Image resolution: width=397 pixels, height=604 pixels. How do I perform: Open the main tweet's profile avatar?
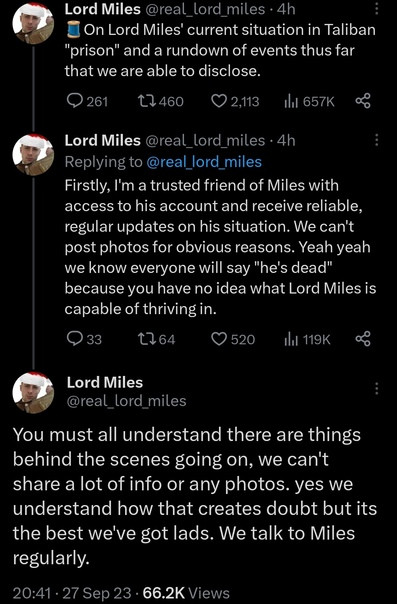34,393
